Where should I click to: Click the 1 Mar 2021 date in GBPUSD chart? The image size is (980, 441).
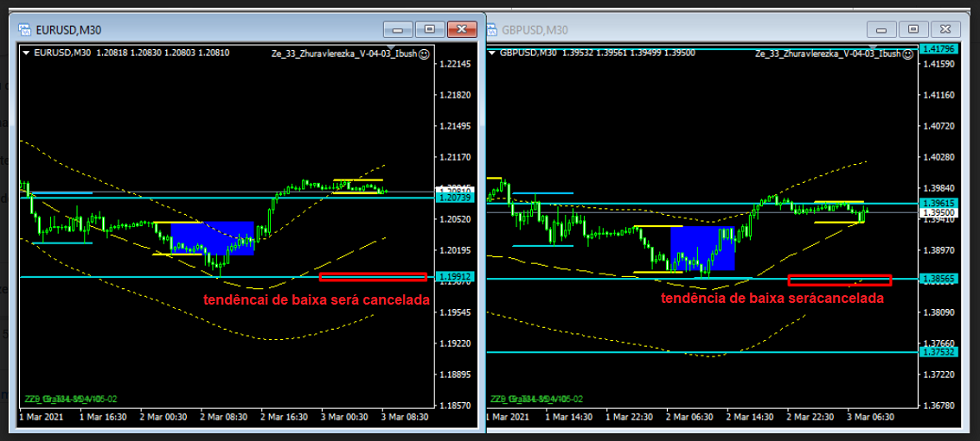point(507,417)
